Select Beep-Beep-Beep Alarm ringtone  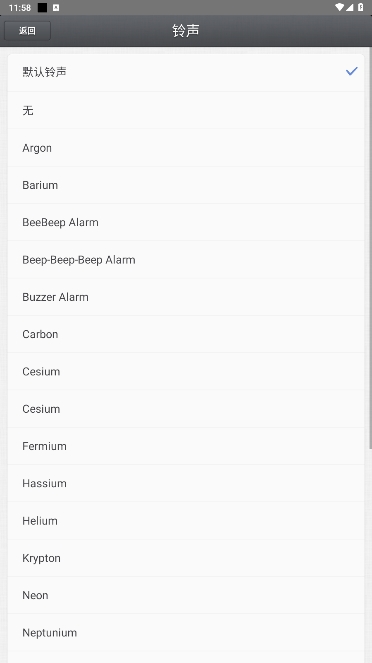[x=186, y=260]
